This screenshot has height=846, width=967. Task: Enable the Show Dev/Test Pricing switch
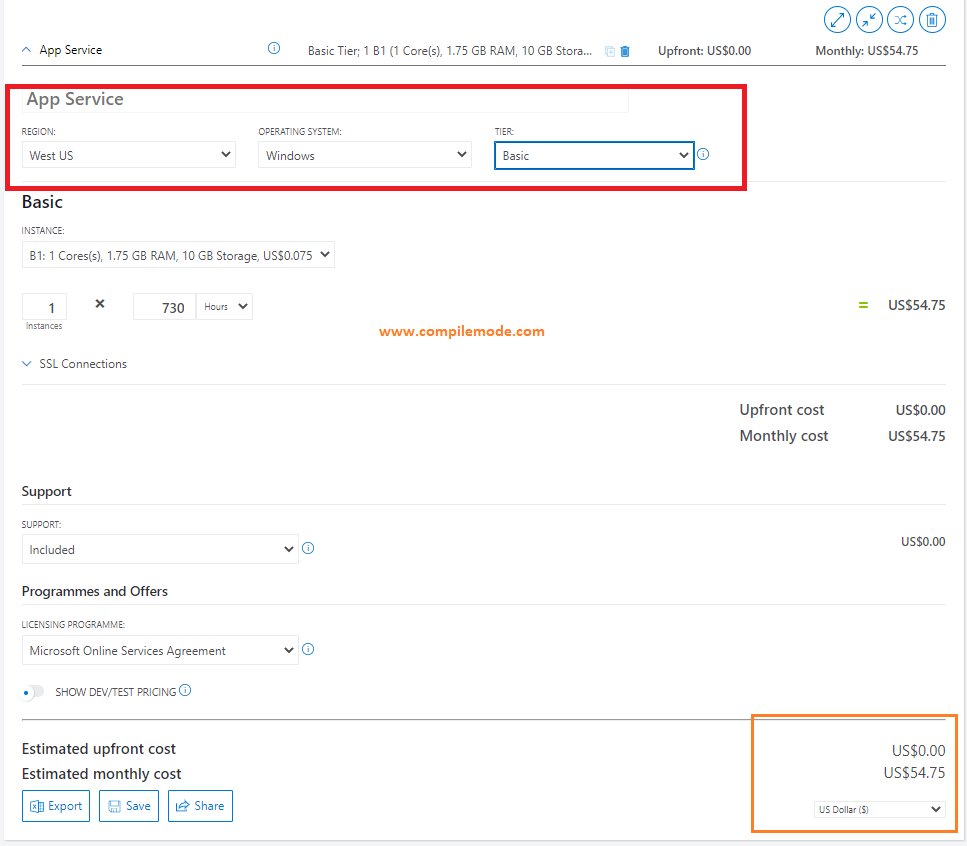(x=32, y=691)
